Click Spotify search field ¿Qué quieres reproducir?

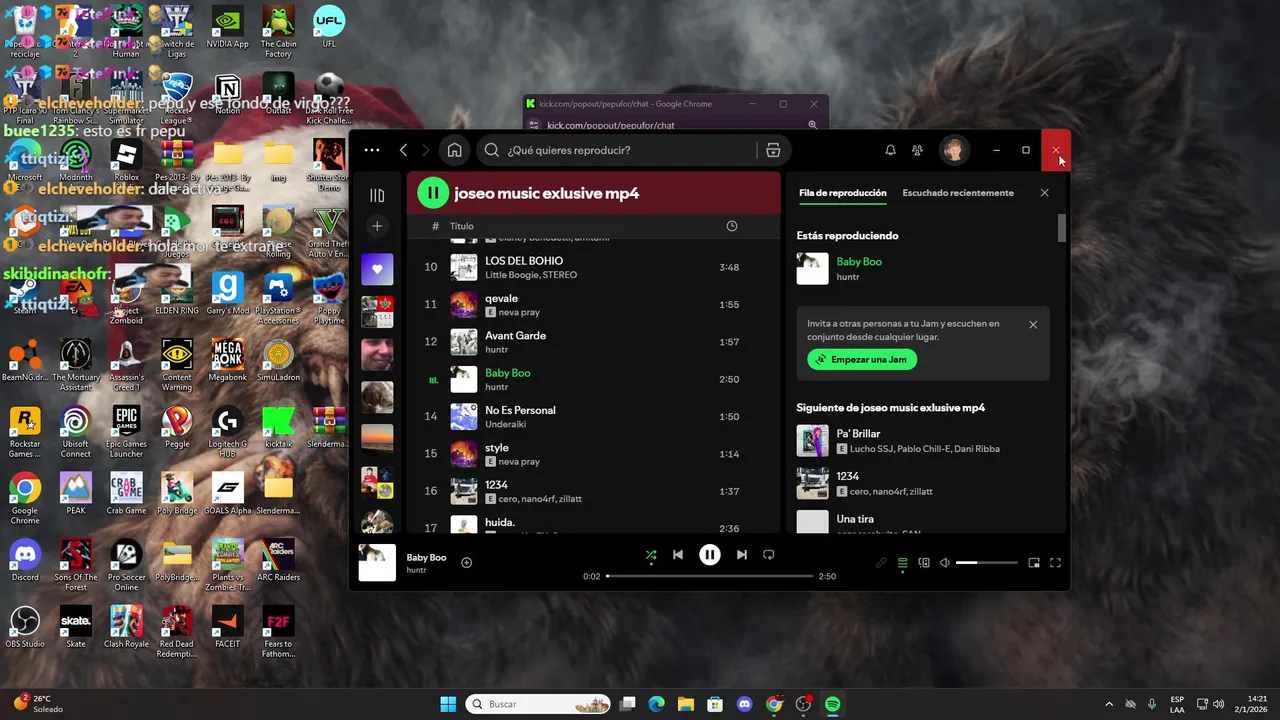[x=615, y=150]
